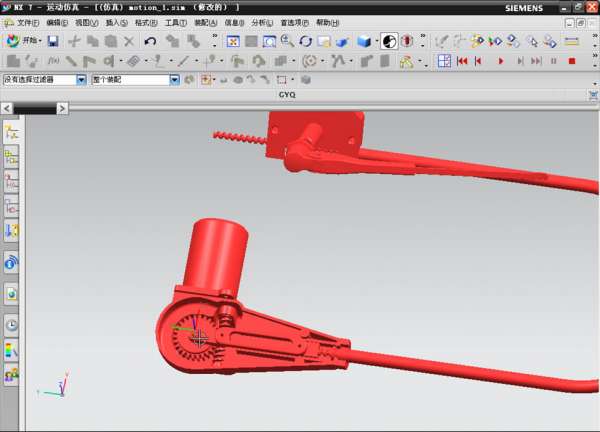Click the animation results grid icon
Screen dimensions: 600x432
click(444, 61)
